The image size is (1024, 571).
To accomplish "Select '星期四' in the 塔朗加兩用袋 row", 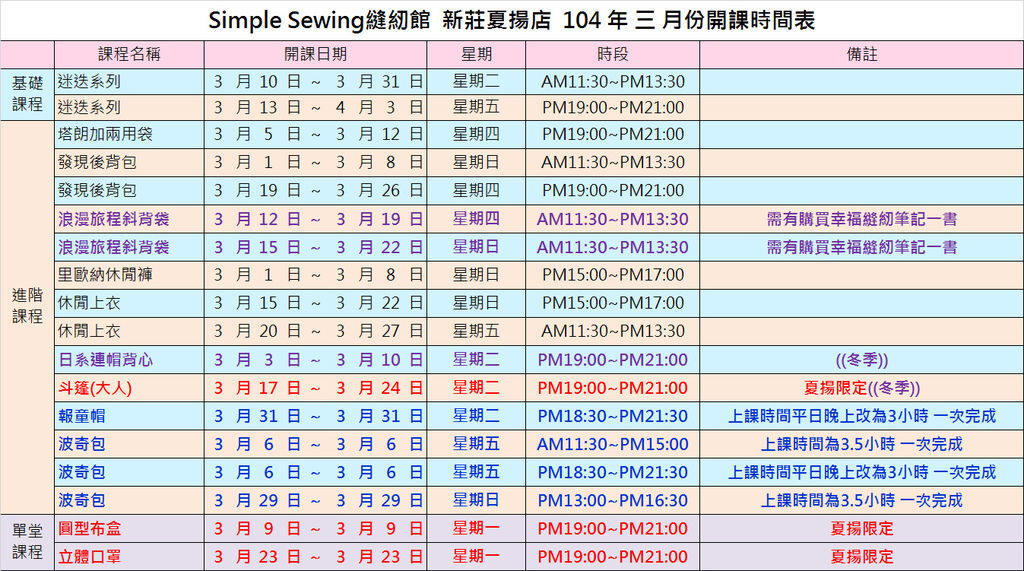I will tap(476, 134).
